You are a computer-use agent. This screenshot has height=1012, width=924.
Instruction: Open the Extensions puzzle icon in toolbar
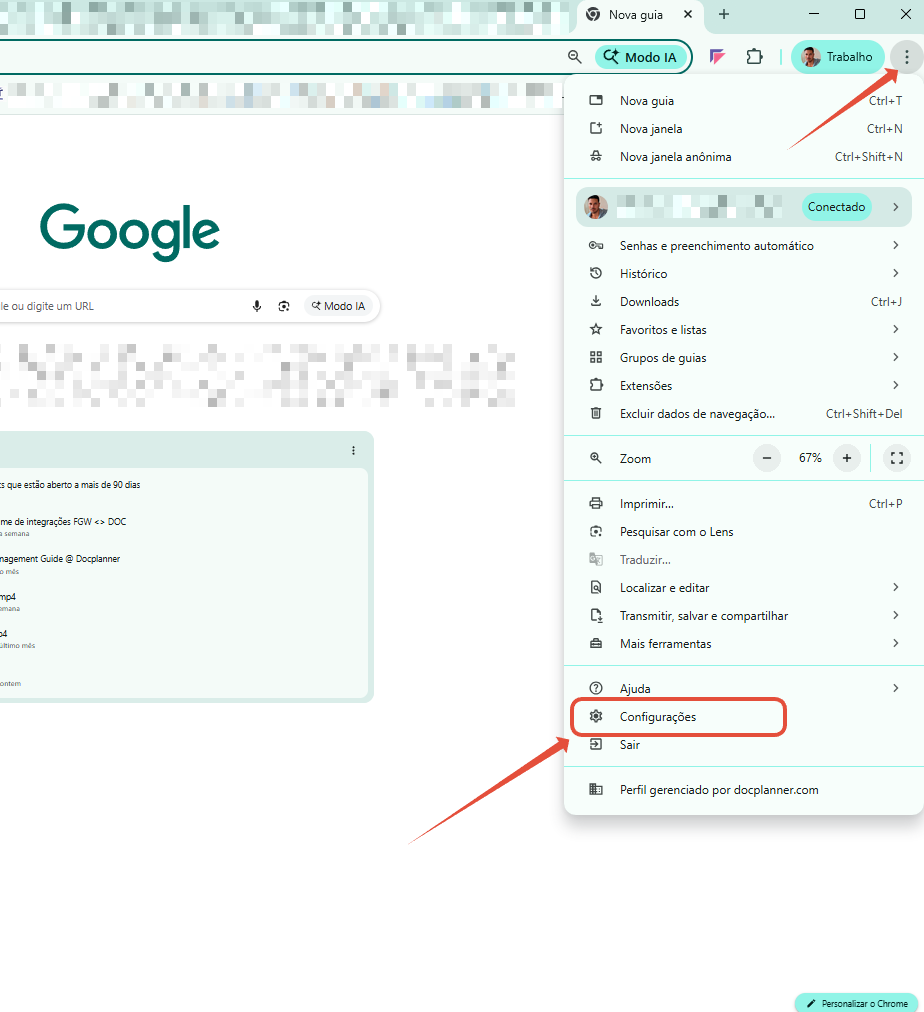754,57
